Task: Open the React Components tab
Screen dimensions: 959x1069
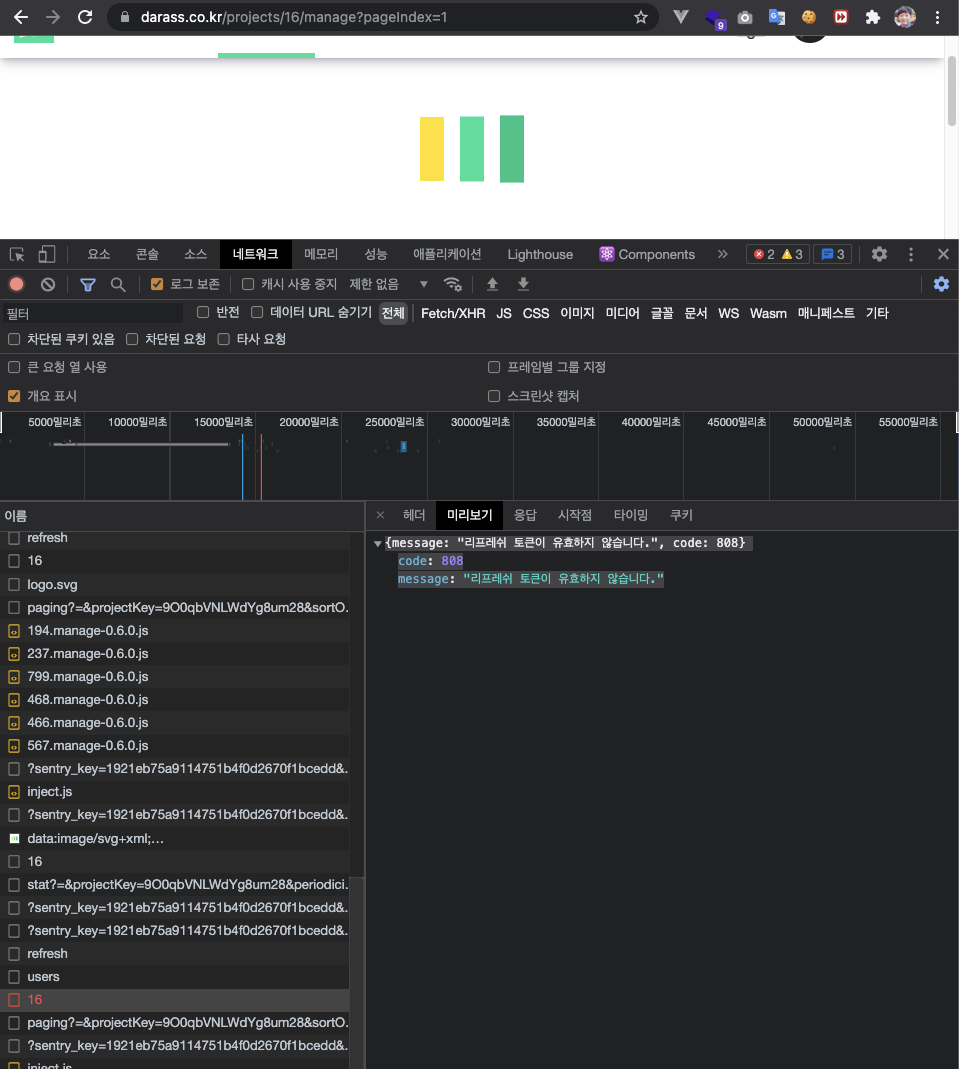Action: tap(648, 254)
